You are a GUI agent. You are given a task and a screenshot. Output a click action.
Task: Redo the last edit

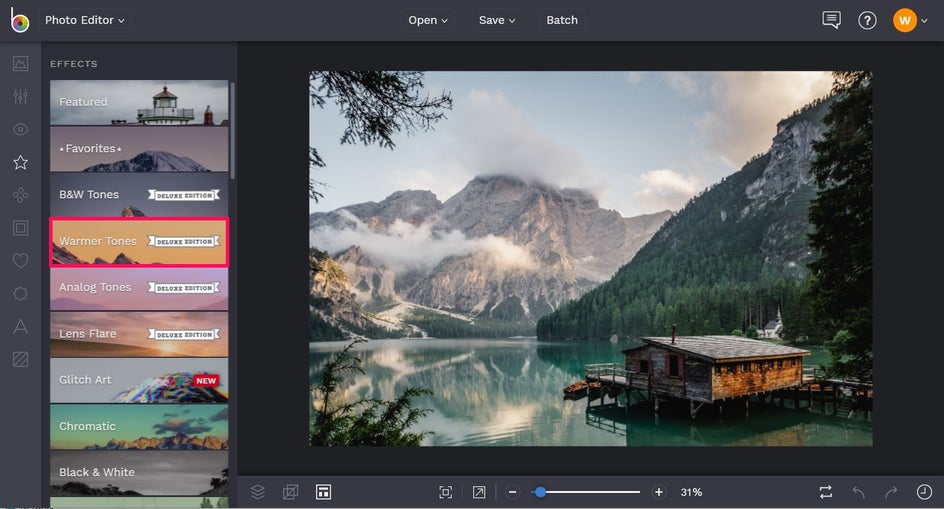tap(891, 492)
